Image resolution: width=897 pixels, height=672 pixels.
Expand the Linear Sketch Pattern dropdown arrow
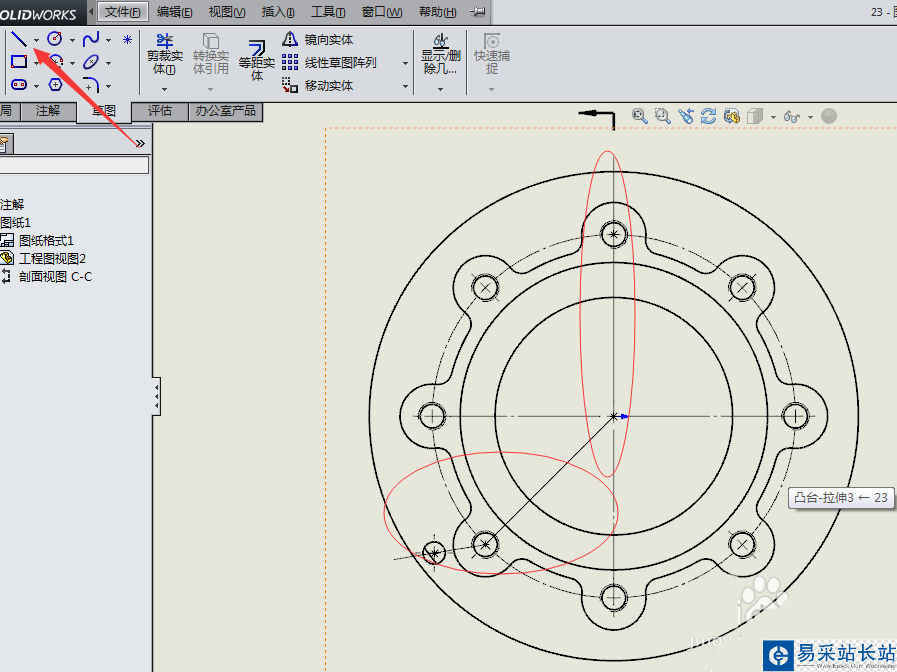click(405, 63)
